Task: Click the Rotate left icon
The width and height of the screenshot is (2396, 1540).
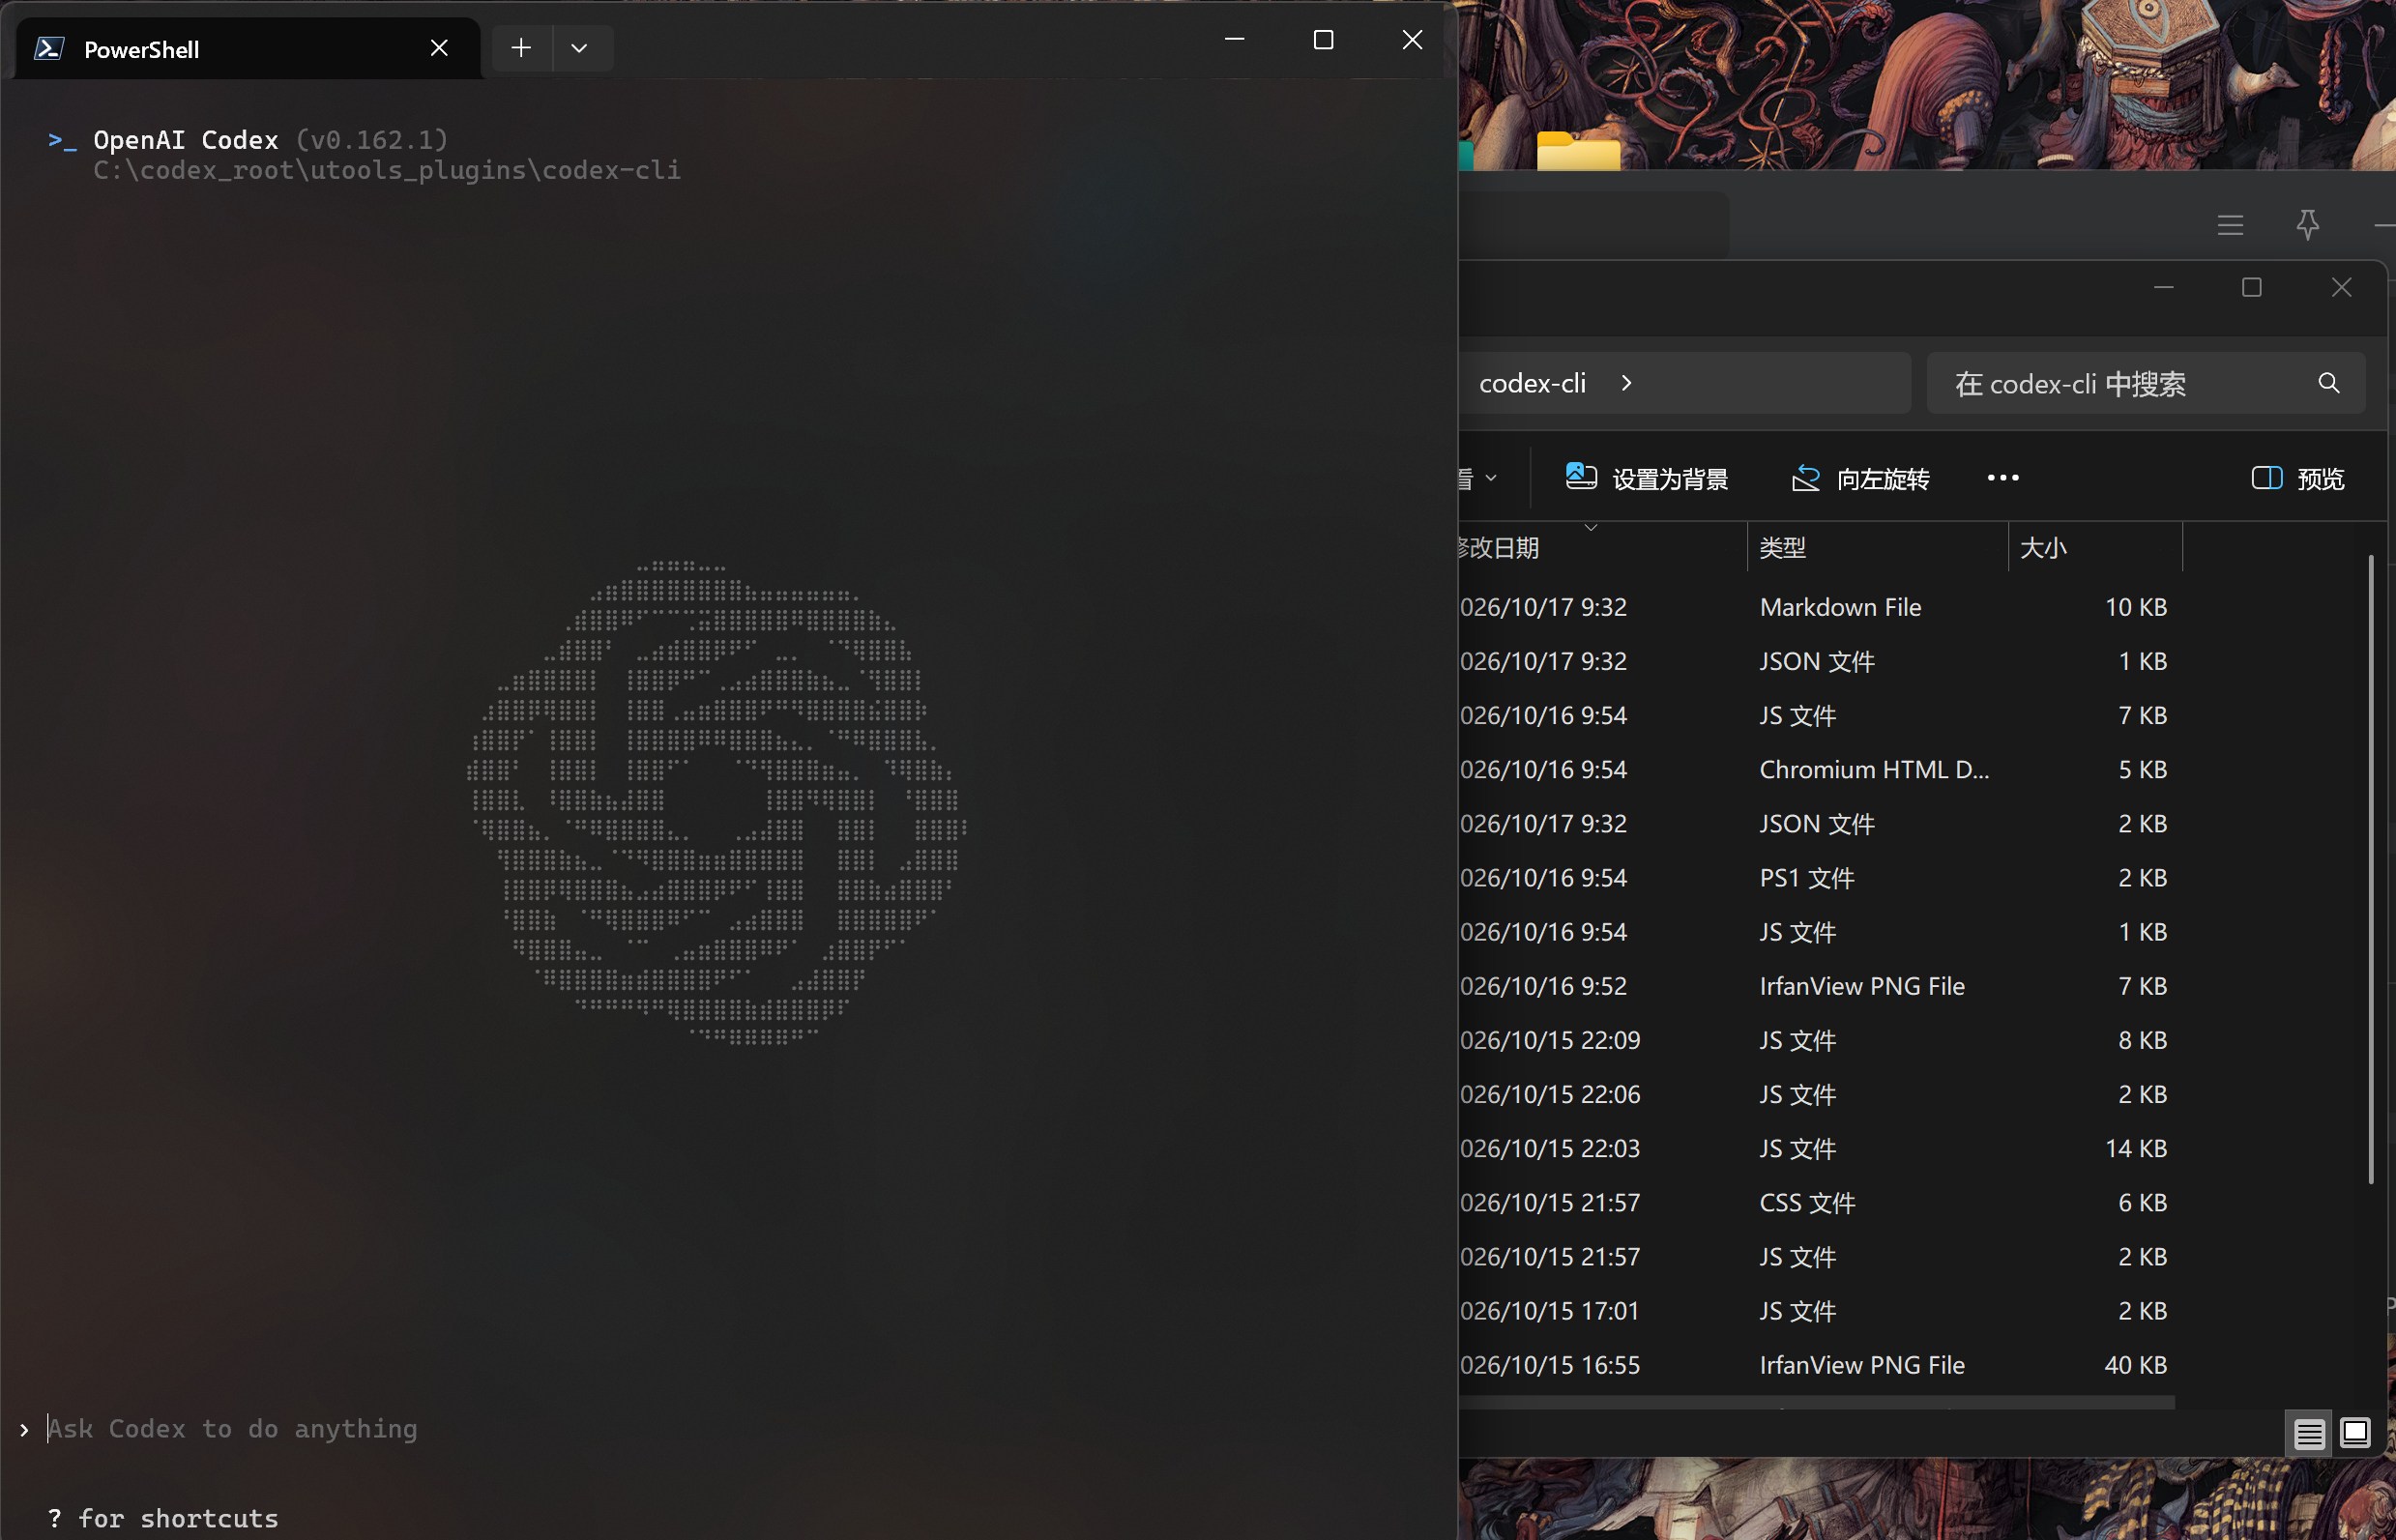Action: tap(1805, 478)
